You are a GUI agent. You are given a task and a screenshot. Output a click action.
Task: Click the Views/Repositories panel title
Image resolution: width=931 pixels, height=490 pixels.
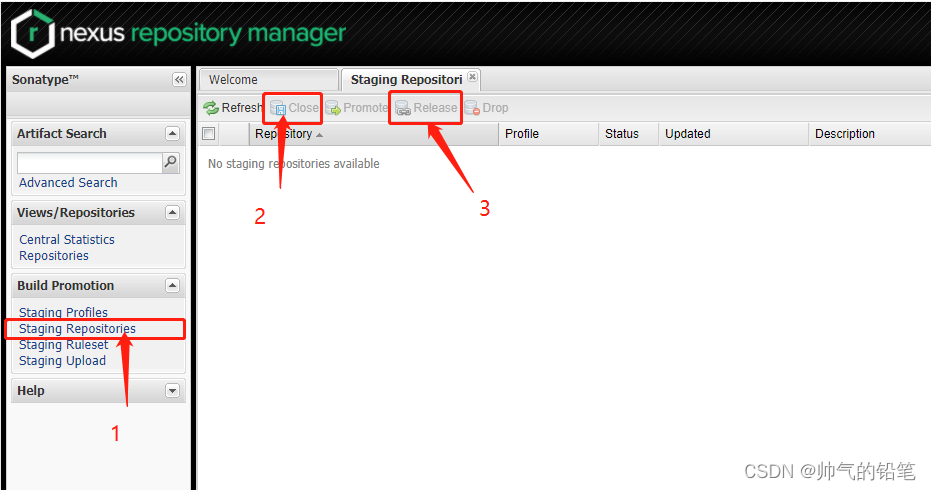tap(76, 213)
